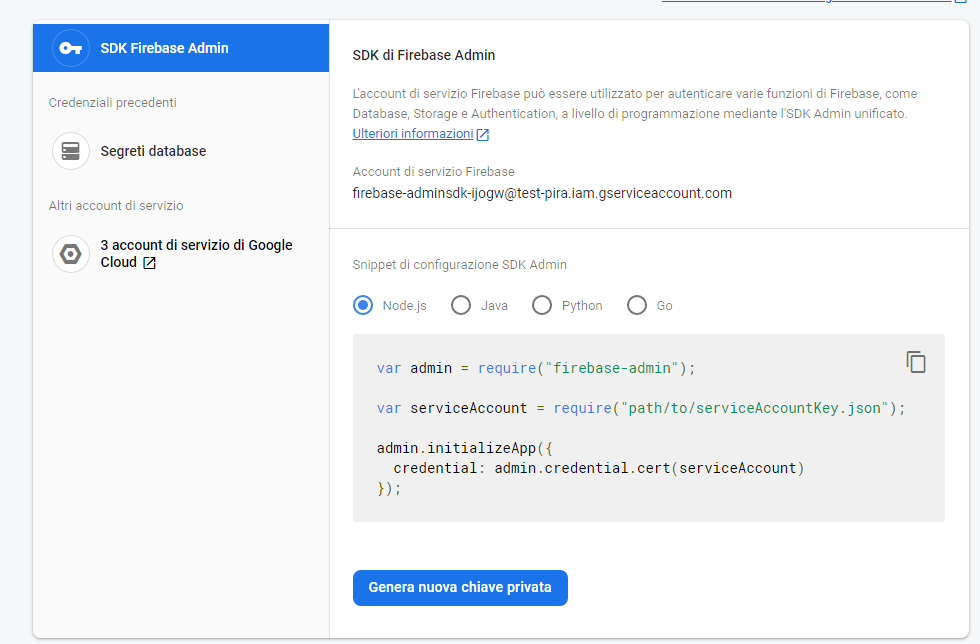
Task: Click Genera nuova chiave privata button
Action: pos(460,588)
